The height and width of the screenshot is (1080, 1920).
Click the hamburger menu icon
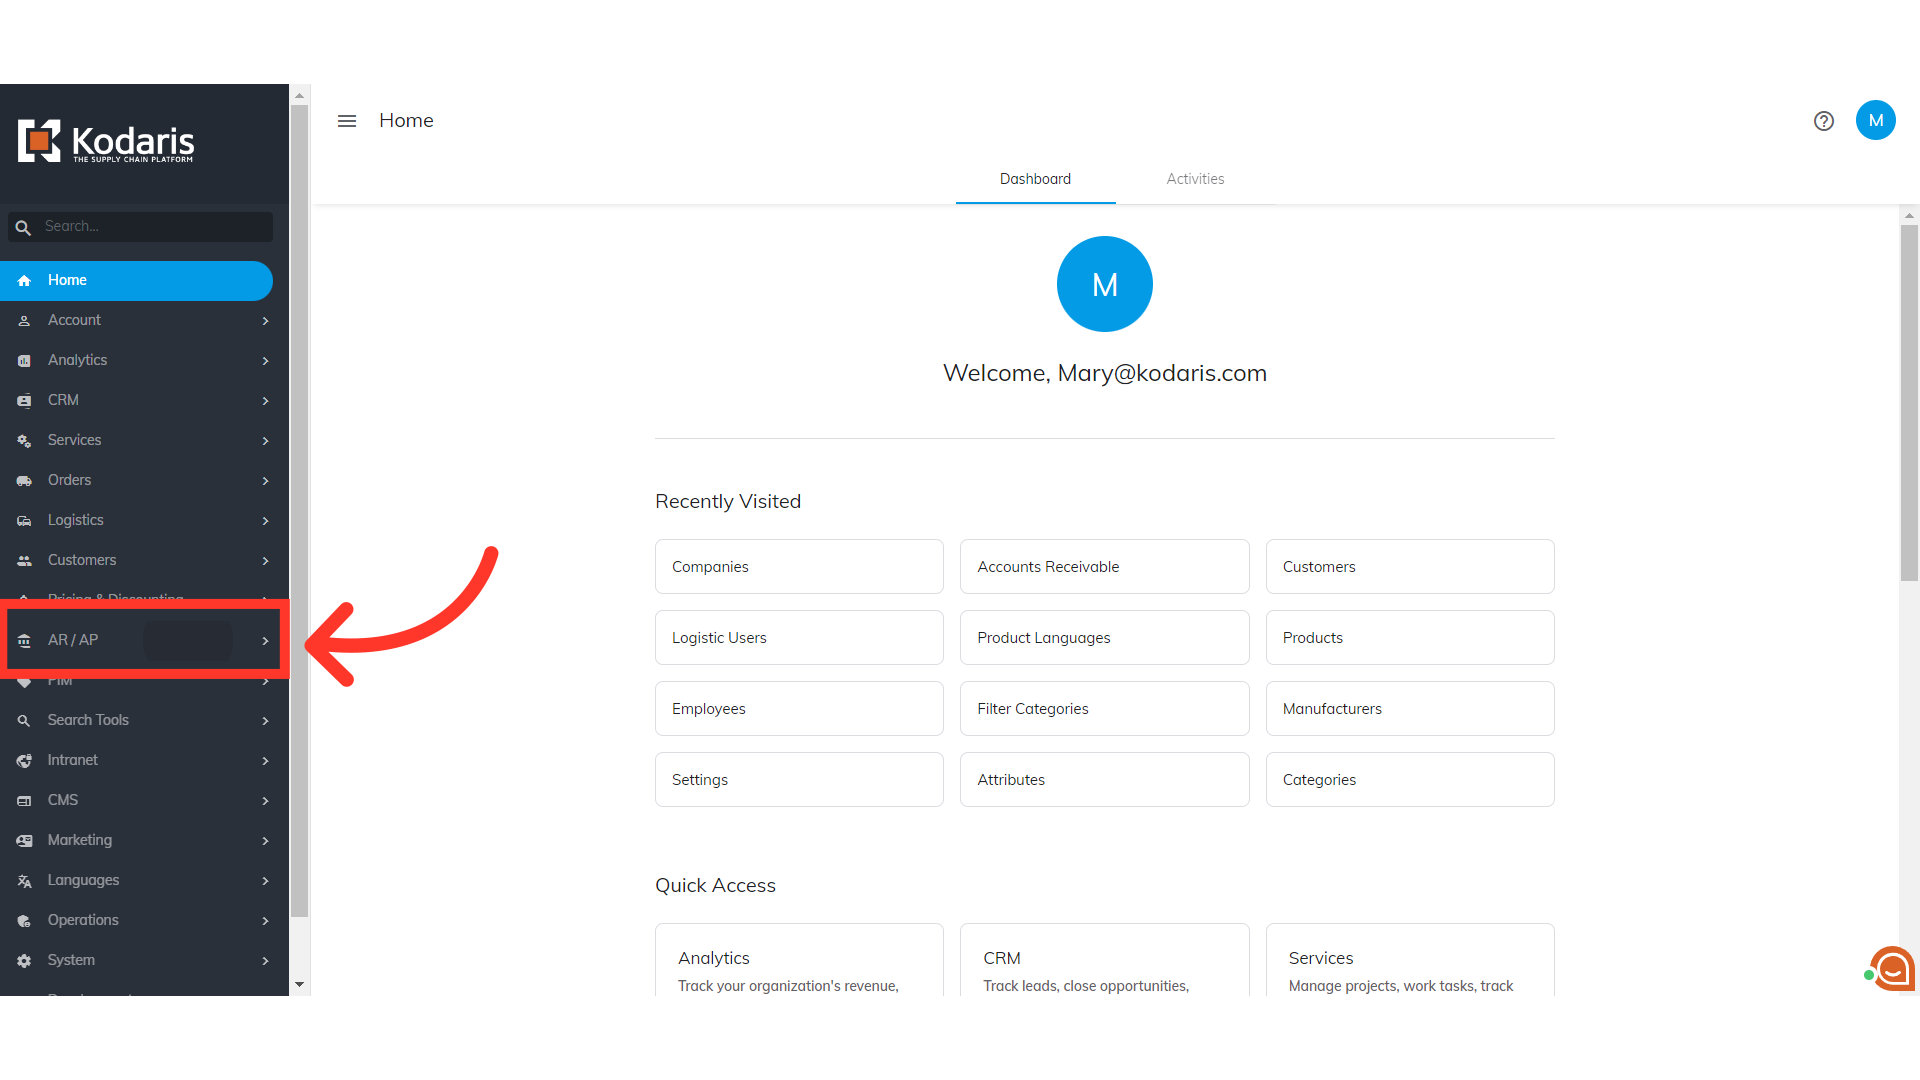(347, 121)
